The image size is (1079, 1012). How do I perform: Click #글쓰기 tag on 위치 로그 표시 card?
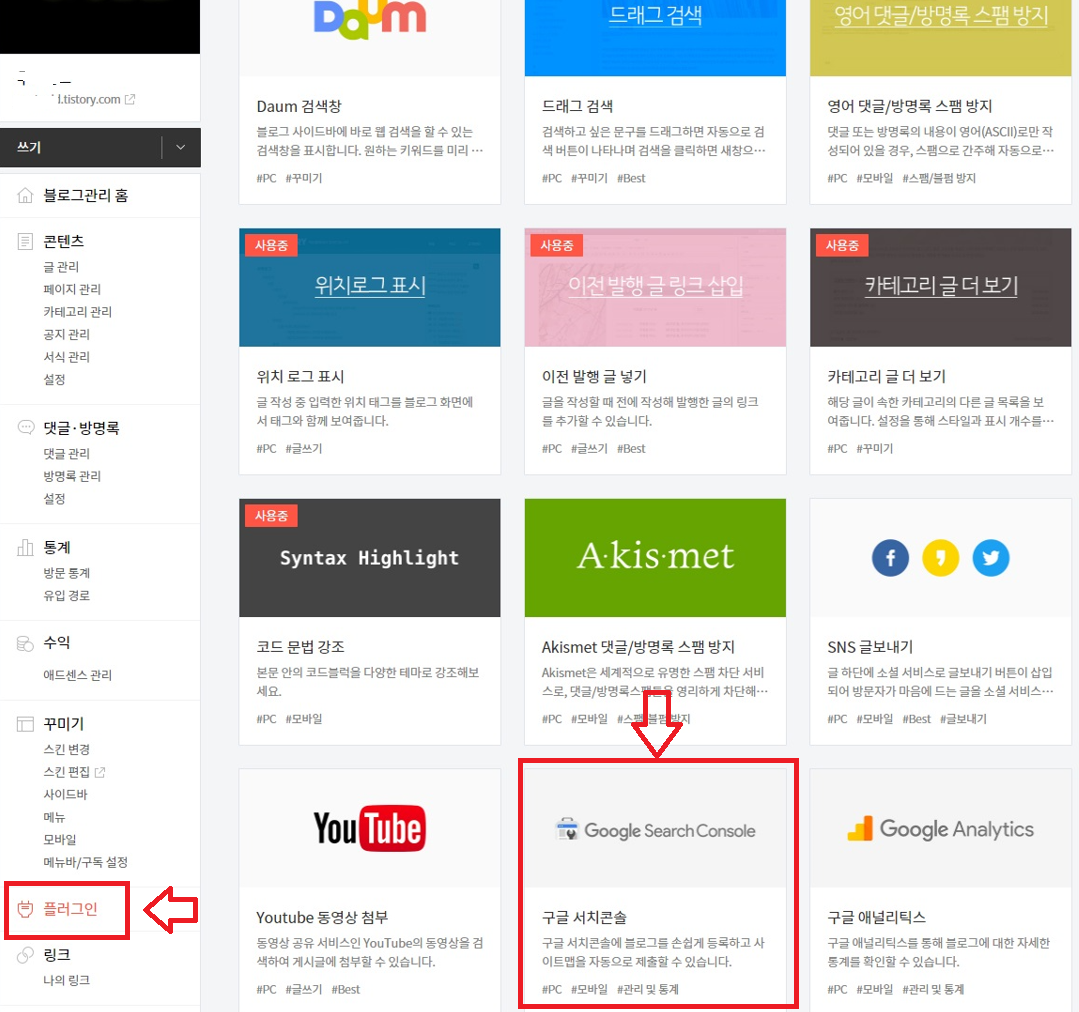(x=303, y=449)
